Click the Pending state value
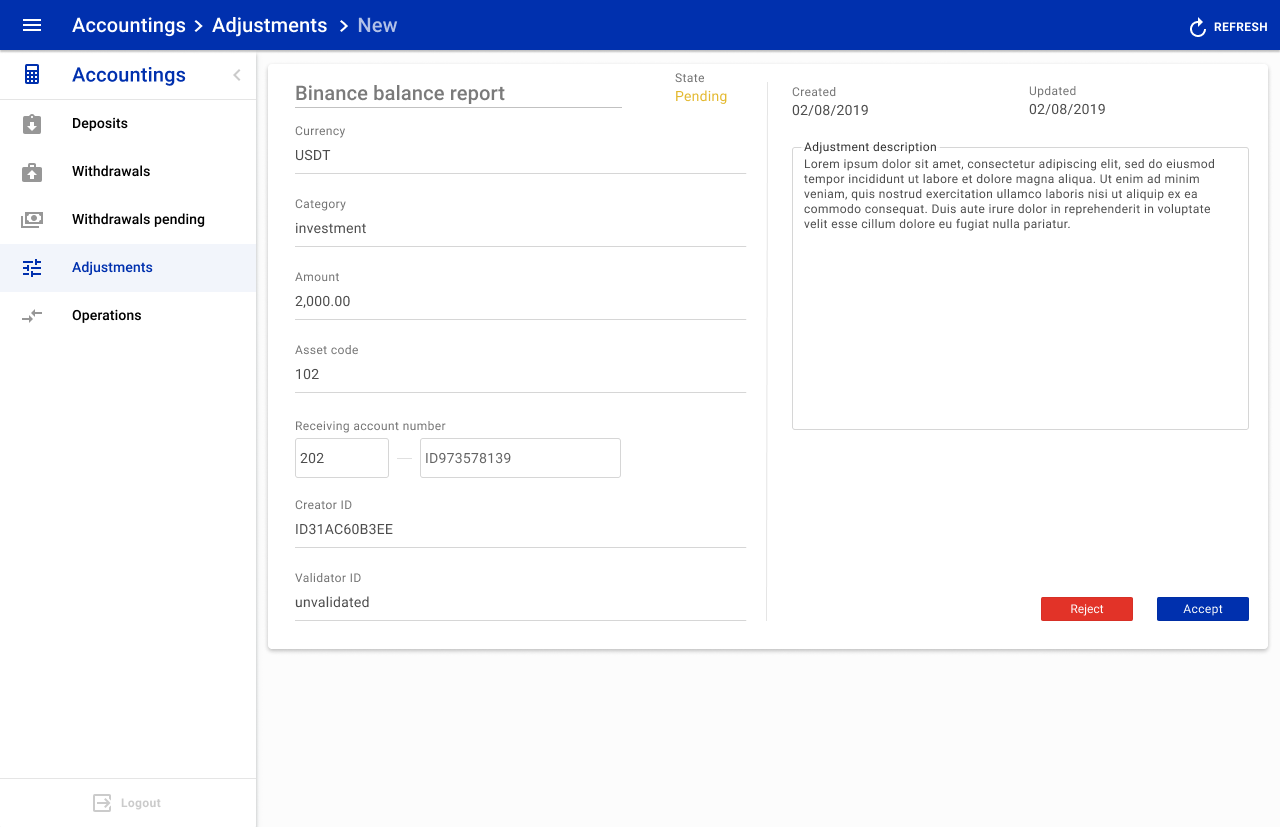1280x827 pixels. click(701, 97)
